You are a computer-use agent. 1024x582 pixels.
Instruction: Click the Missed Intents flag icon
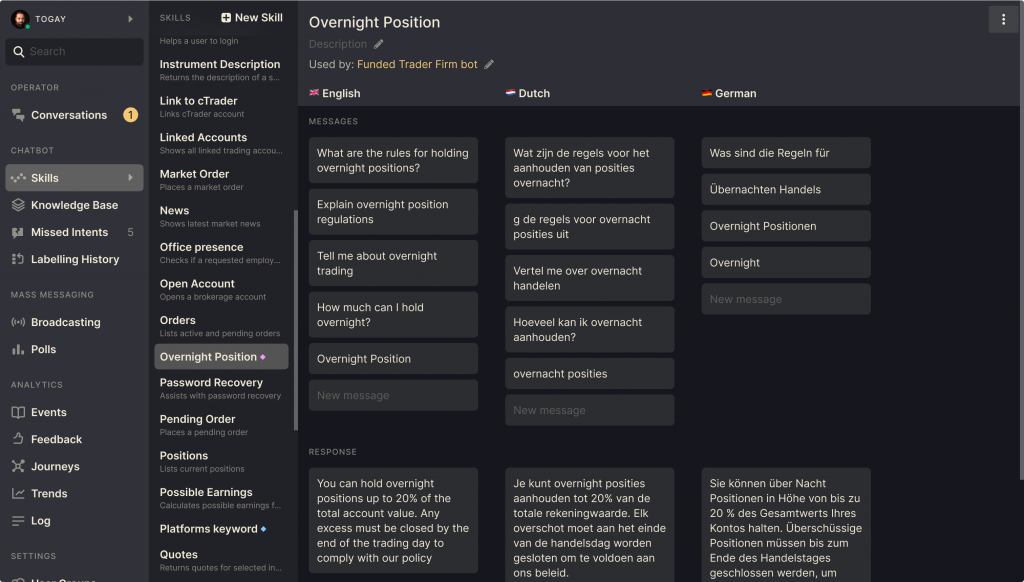click(x=18, y=232)
